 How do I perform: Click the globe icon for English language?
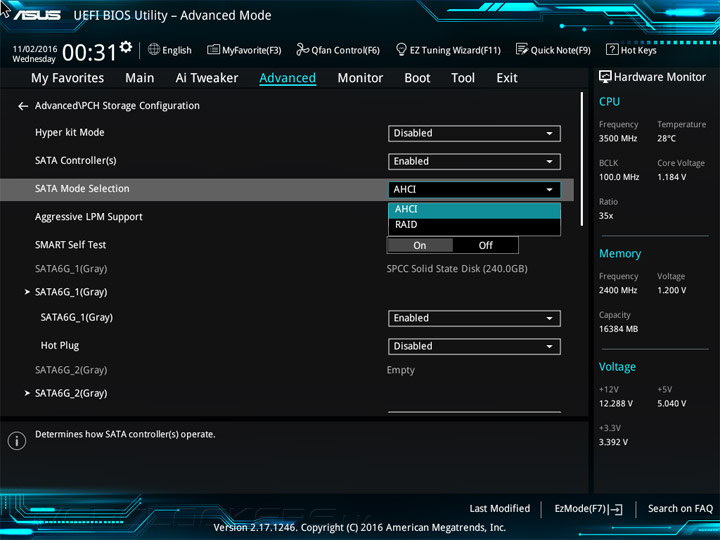coord(154,49)
